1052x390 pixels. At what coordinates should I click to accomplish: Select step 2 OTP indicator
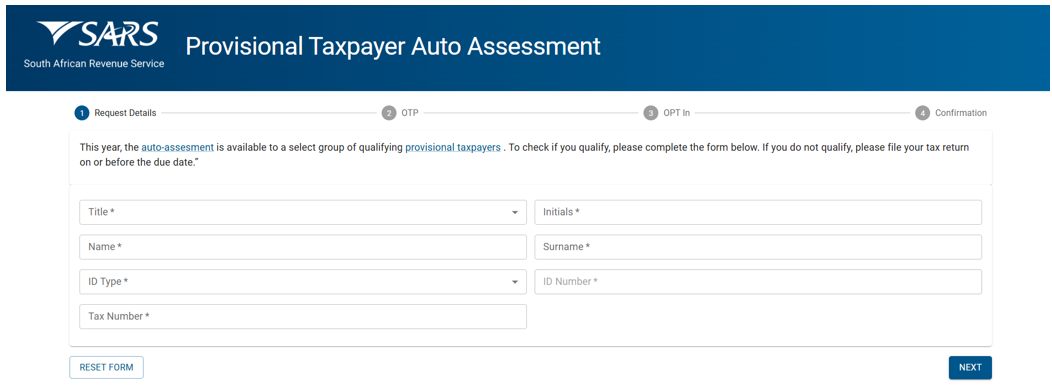pyautogui.click(x=400, y=113)
